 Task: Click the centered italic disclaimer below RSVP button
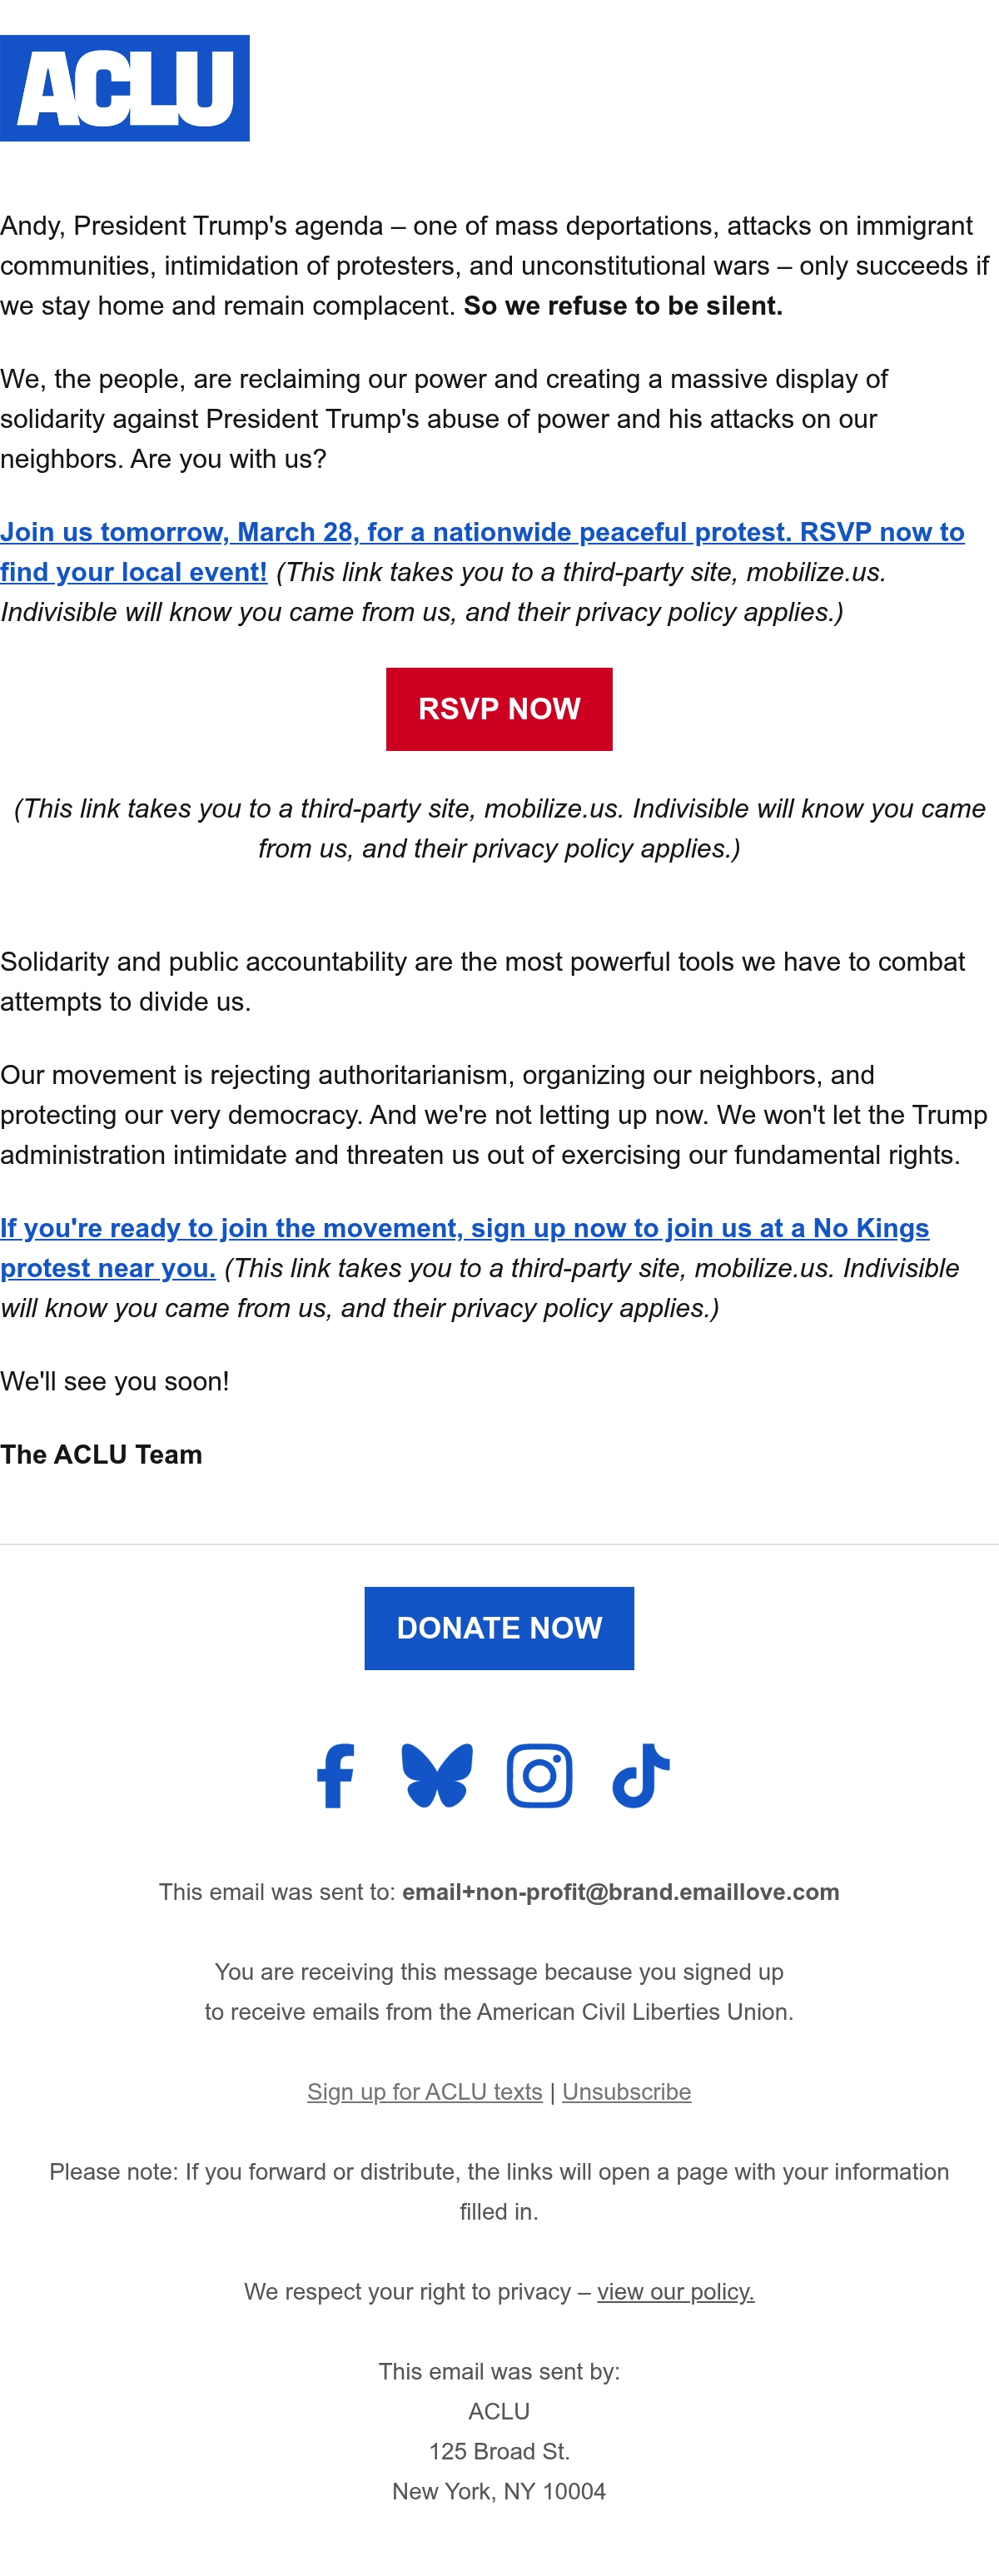click(x=499, y=829)
